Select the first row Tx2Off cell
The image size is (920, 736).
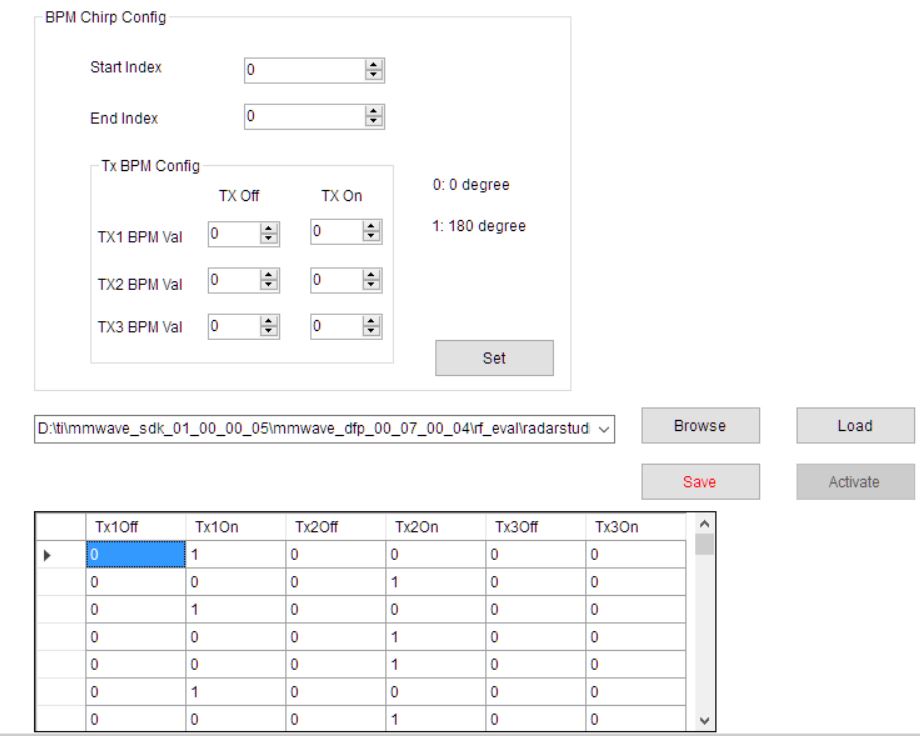336,555
